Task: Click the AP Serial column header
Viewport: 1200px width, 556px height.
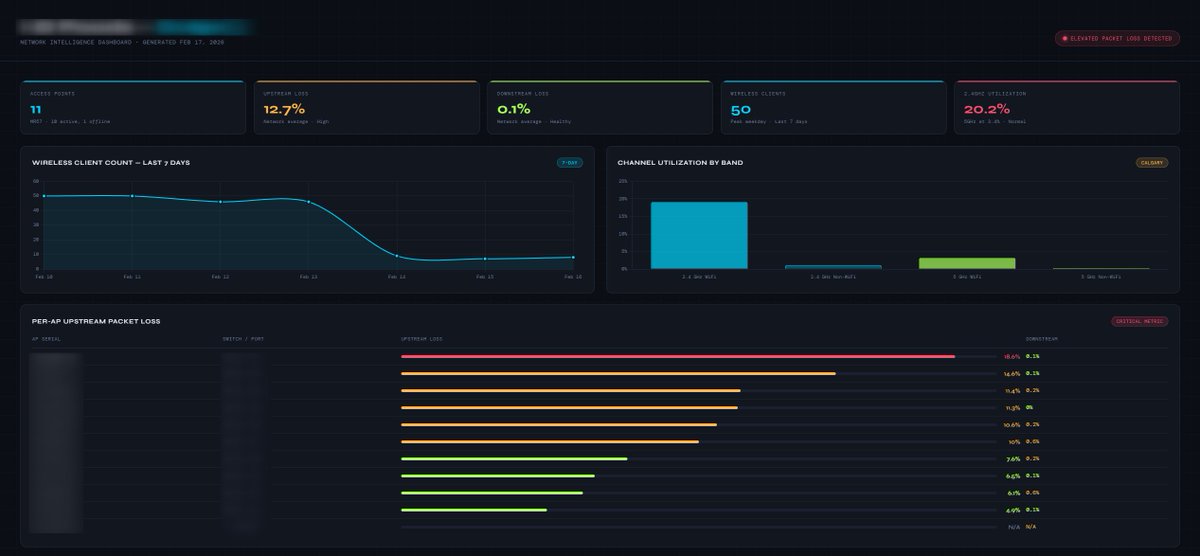Action: tap(45, 339)
